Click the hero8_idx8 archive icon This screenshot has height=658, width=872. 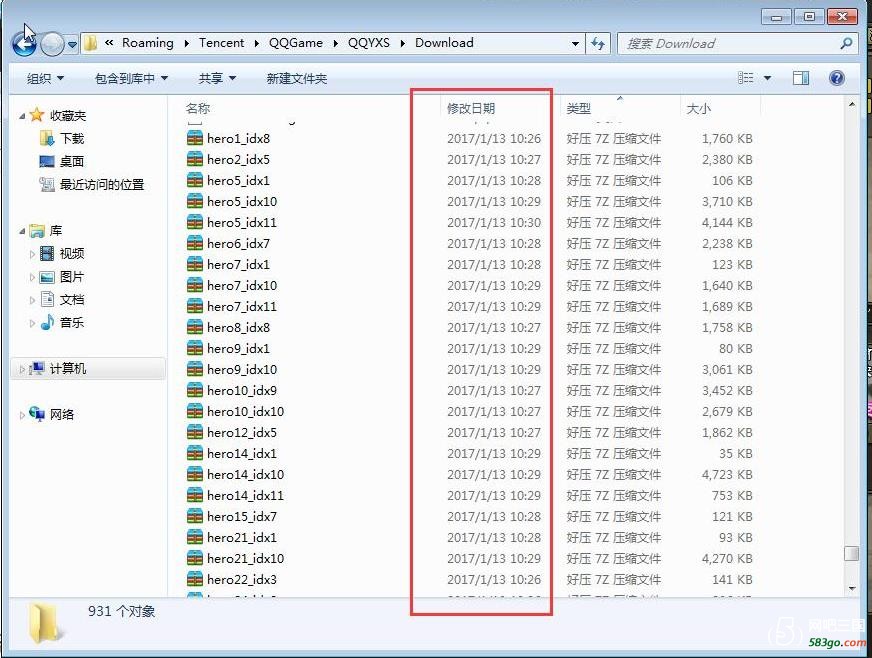pos(195,327)
